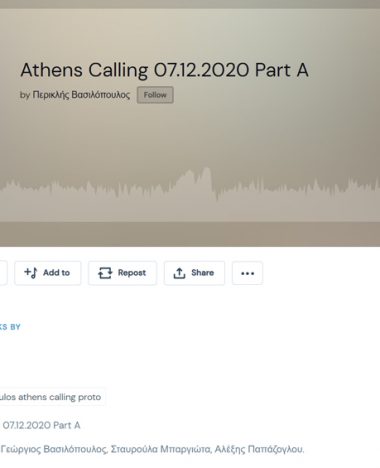Click the Add to button label

(56, 273)
